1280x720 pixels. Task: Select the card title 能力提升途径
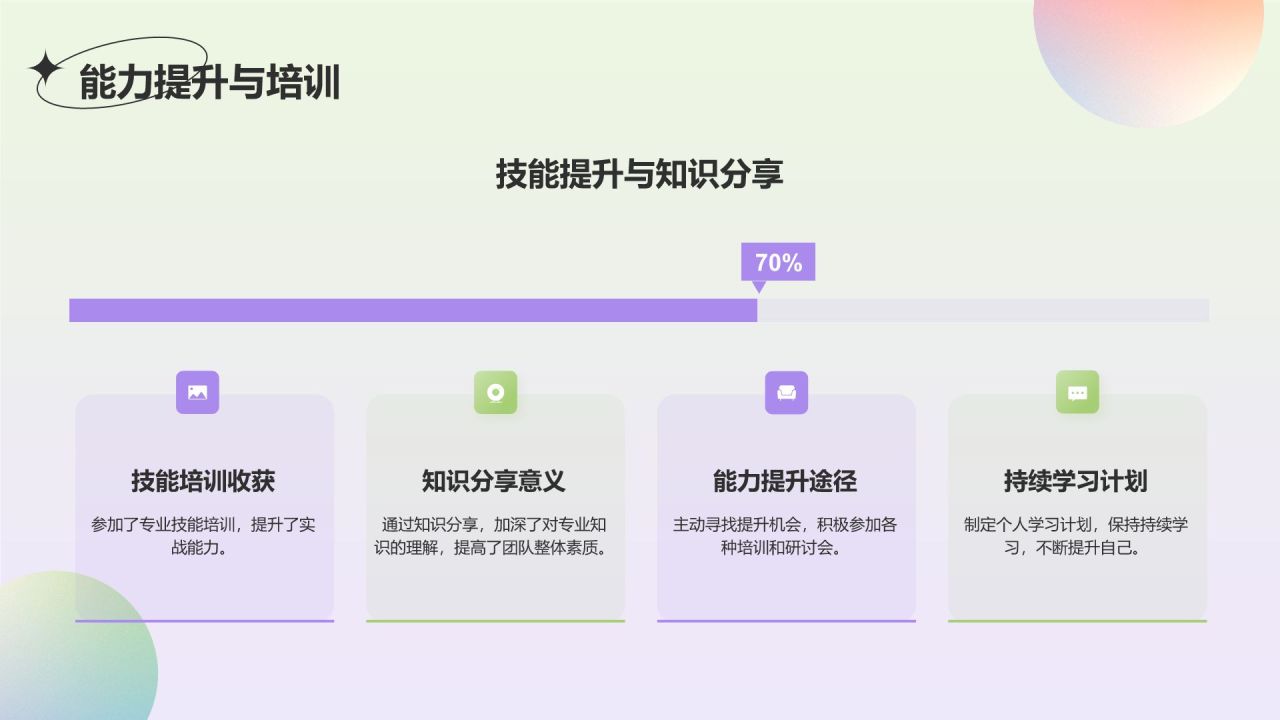coord(785,481)
